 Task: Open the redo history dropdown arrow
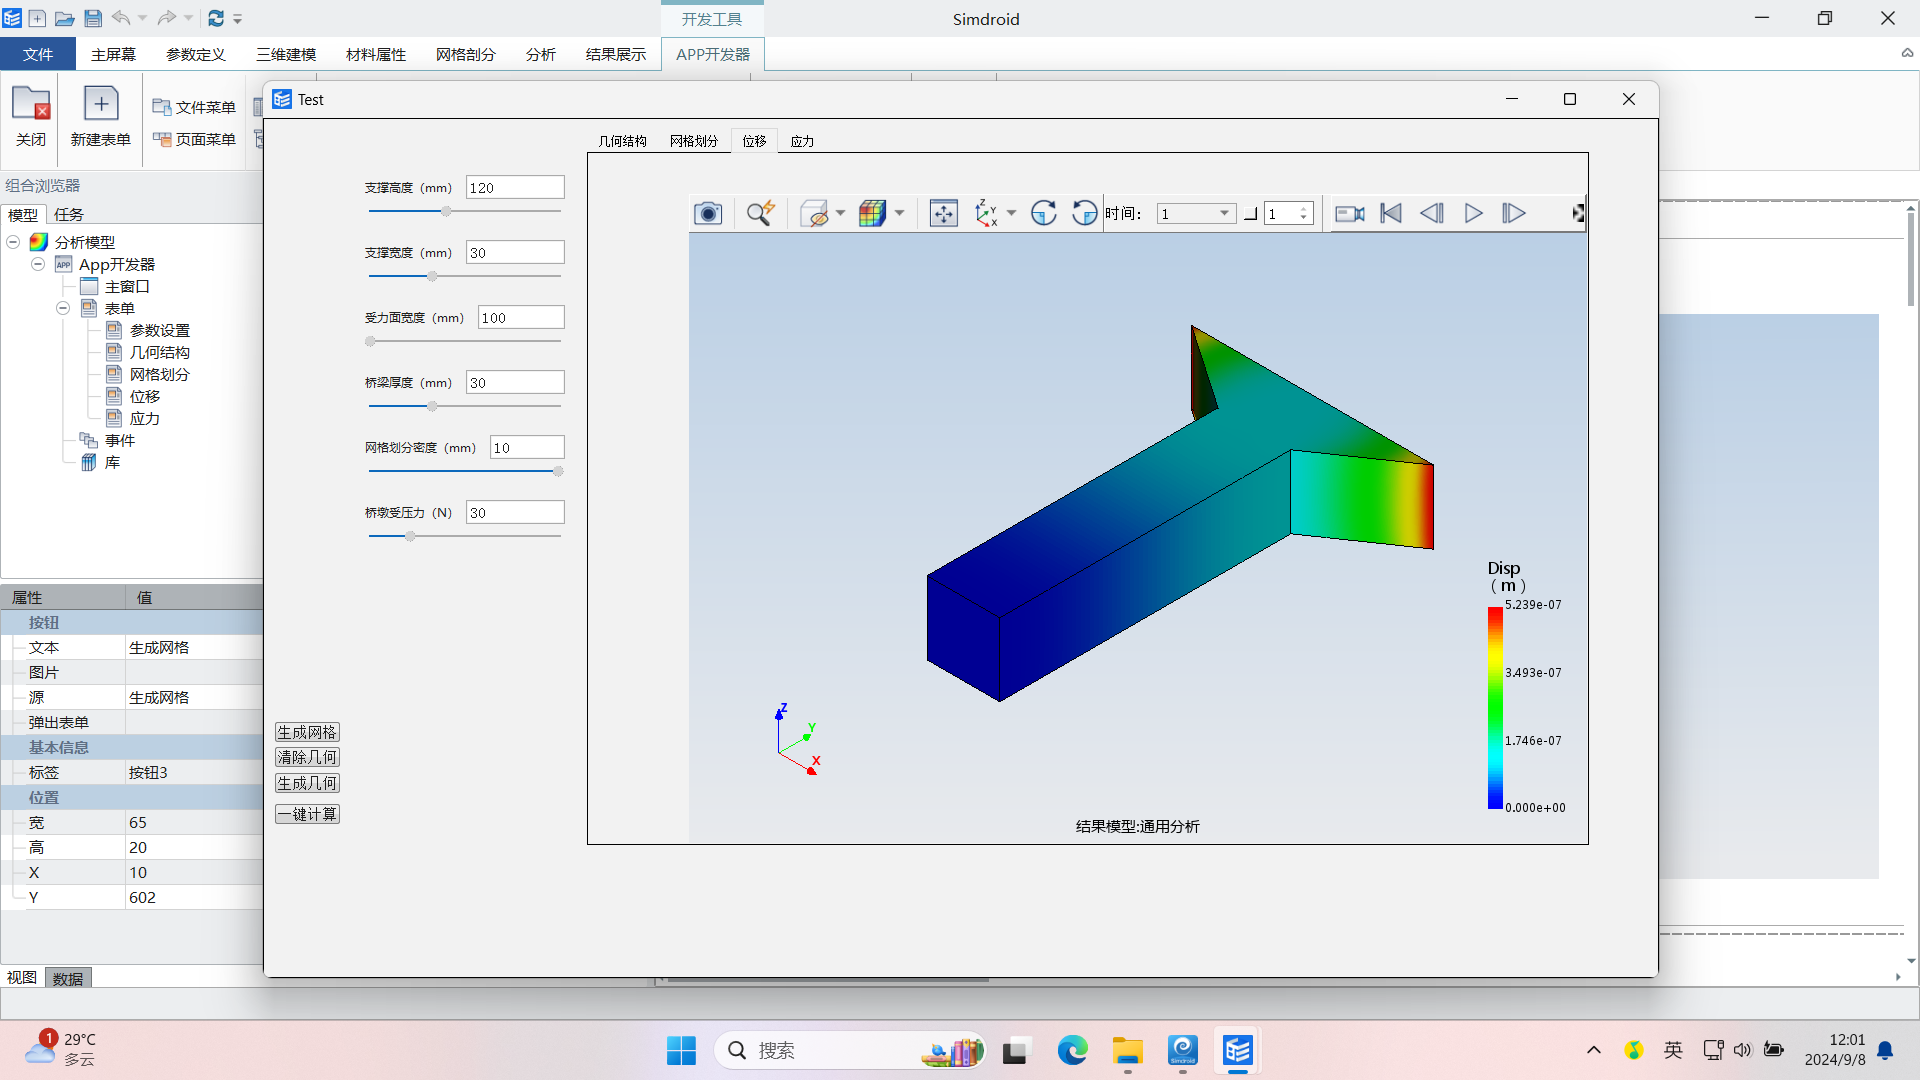188,18
